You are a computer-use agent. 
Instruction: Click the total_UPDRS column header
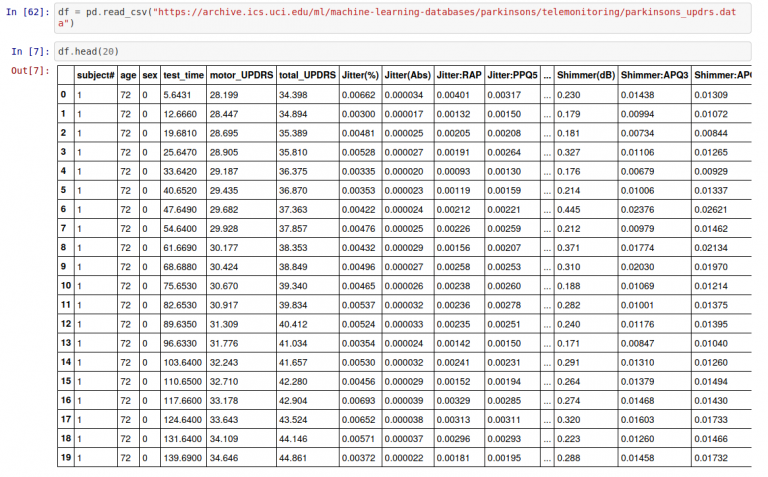tap(308, 75)
